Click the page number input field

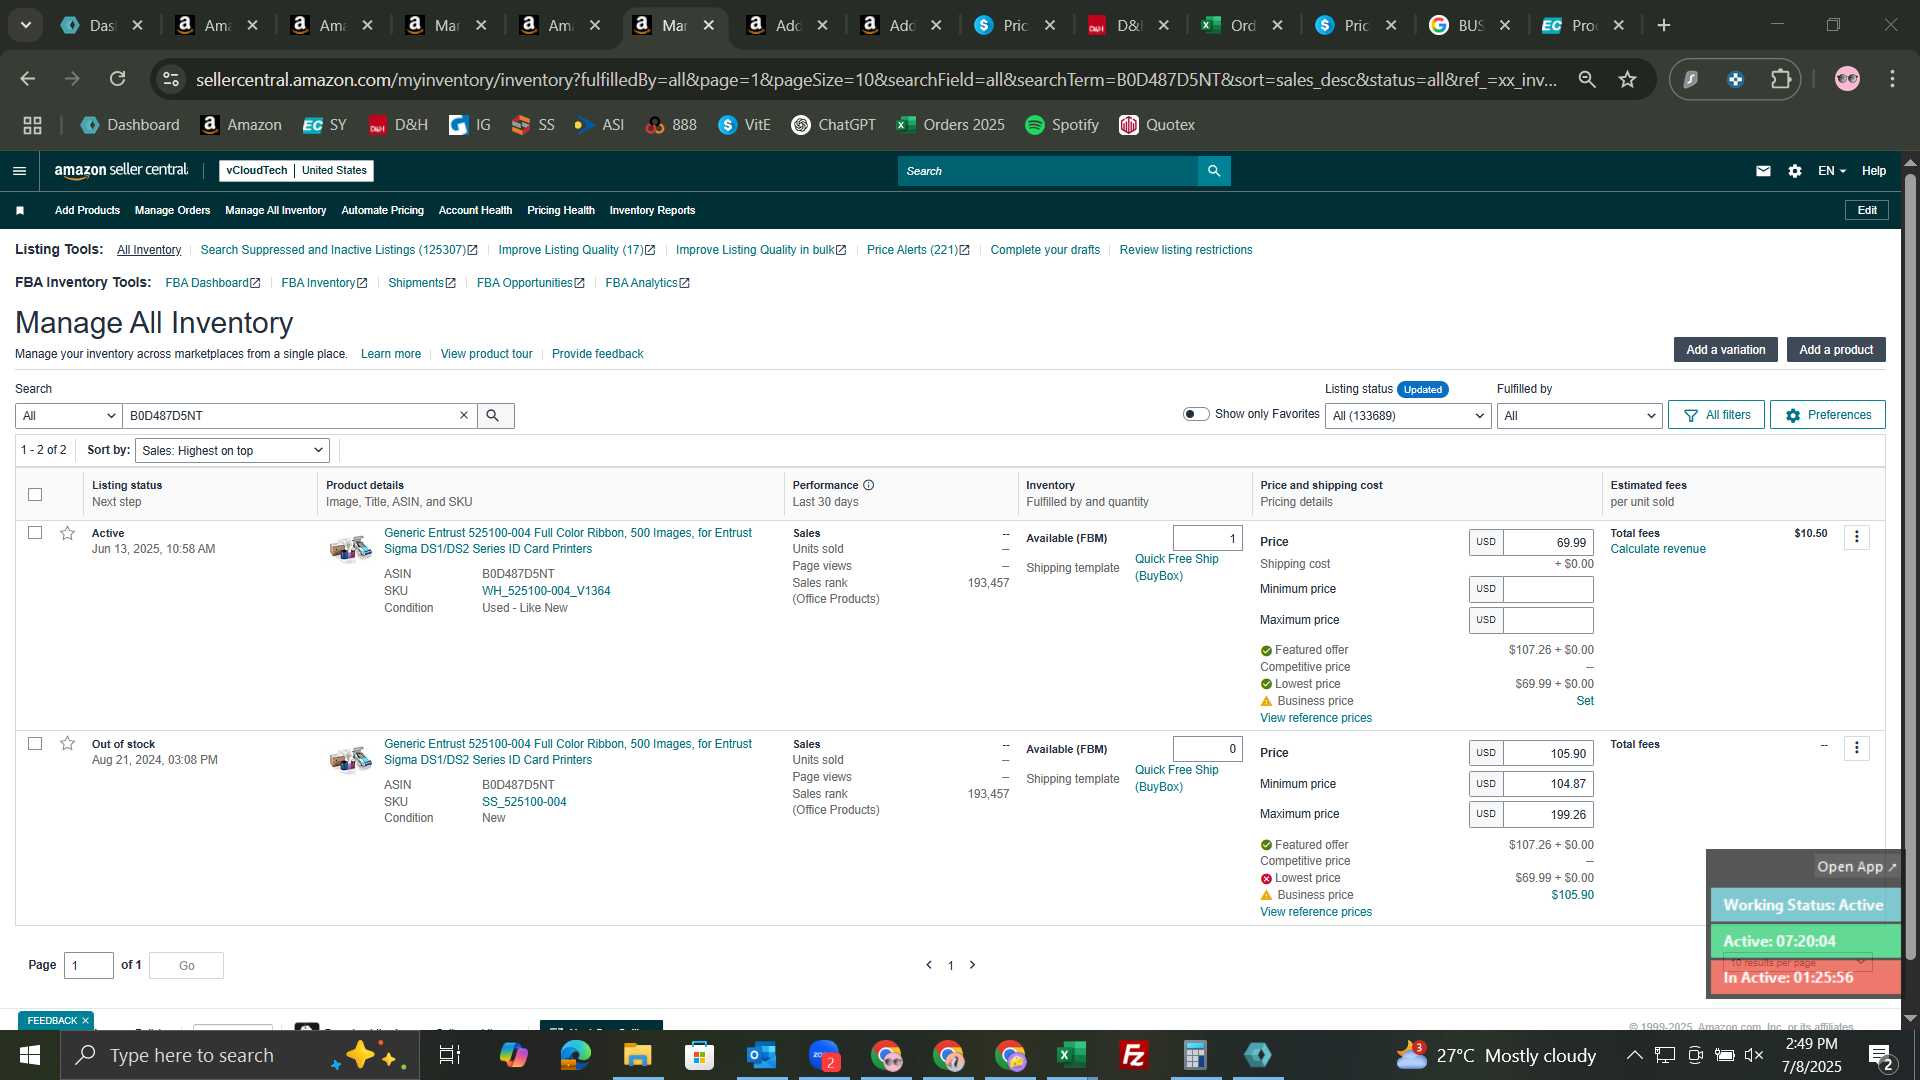click(89, 965)
